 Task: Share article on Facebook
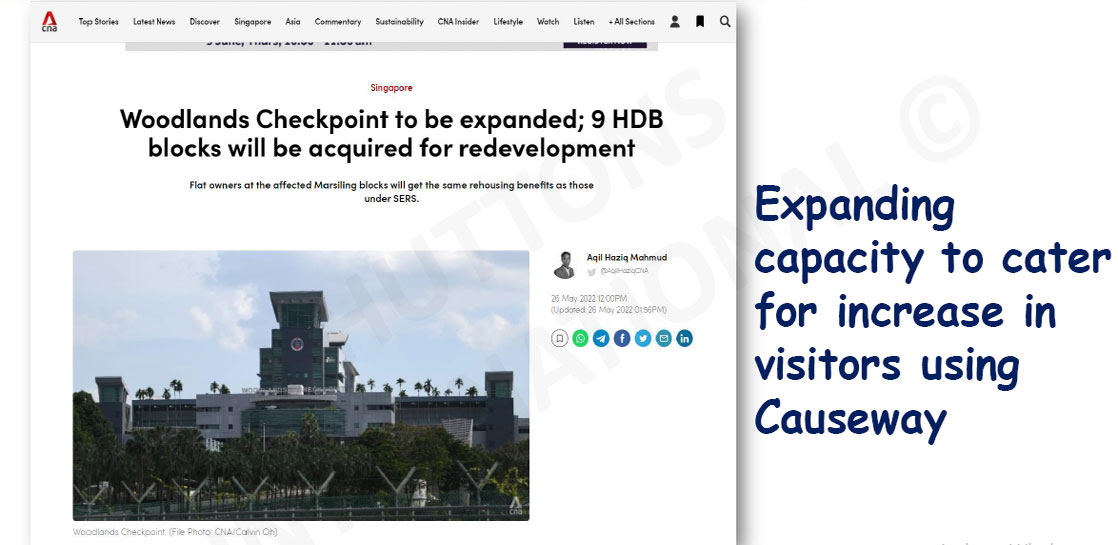point(622,338)
